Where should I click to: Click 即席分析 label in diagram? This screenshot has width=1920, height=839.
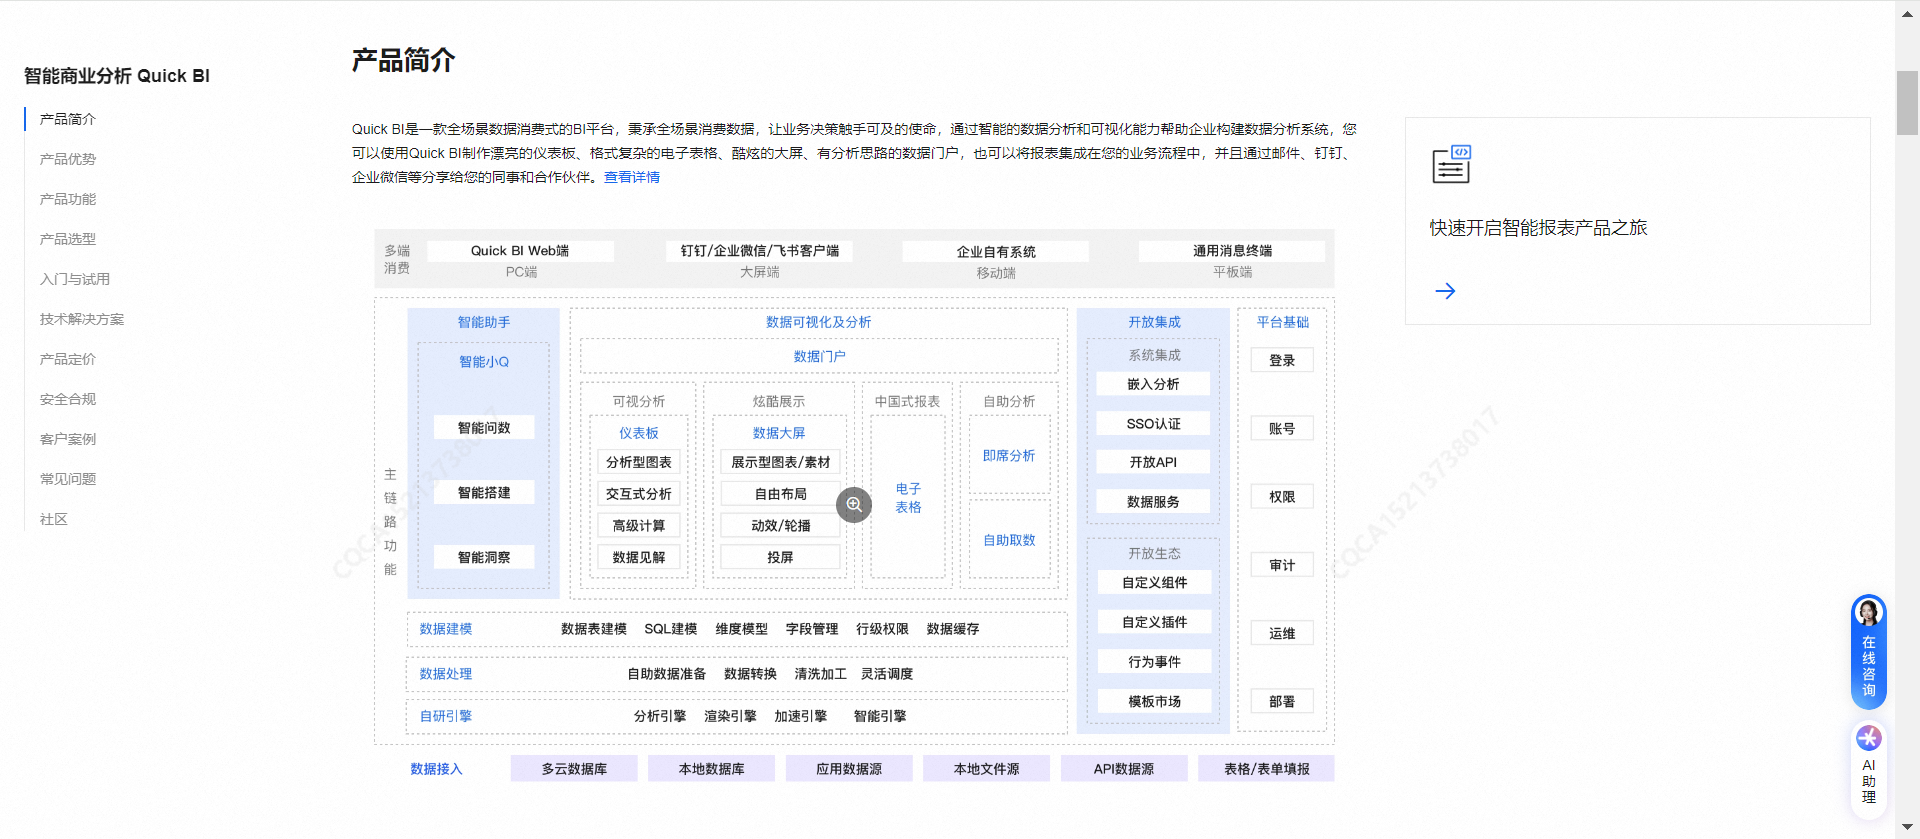1009,455
